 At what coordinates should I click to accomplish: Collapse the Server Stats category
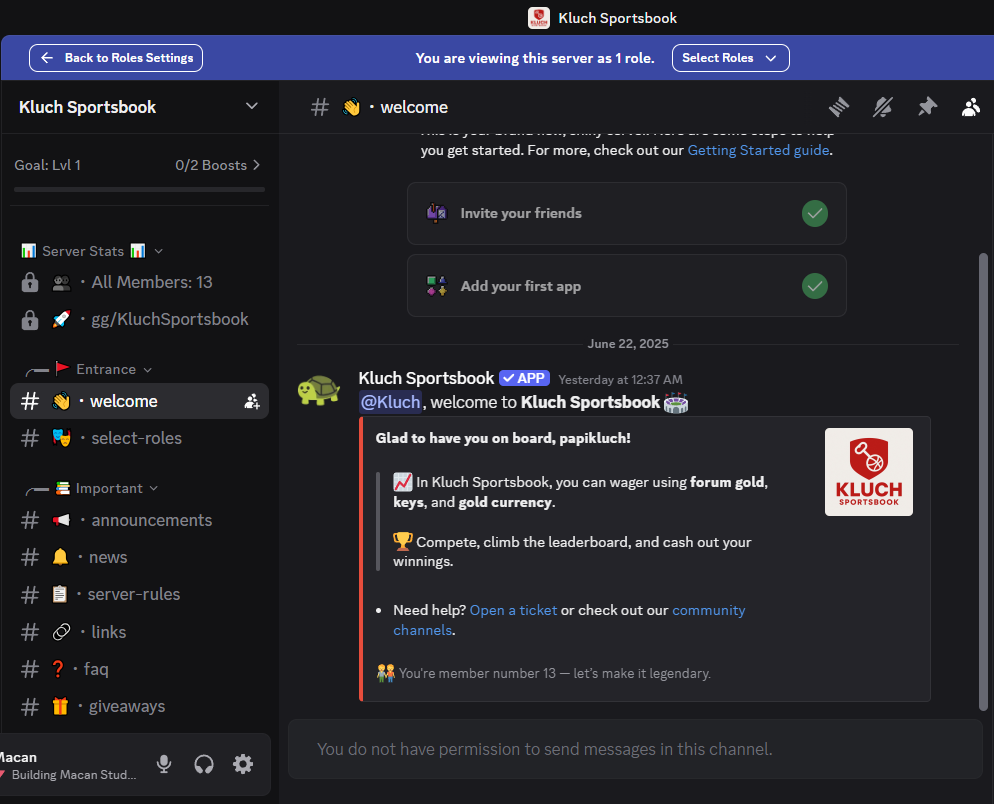pyautogui.click(x=91, y=251)
